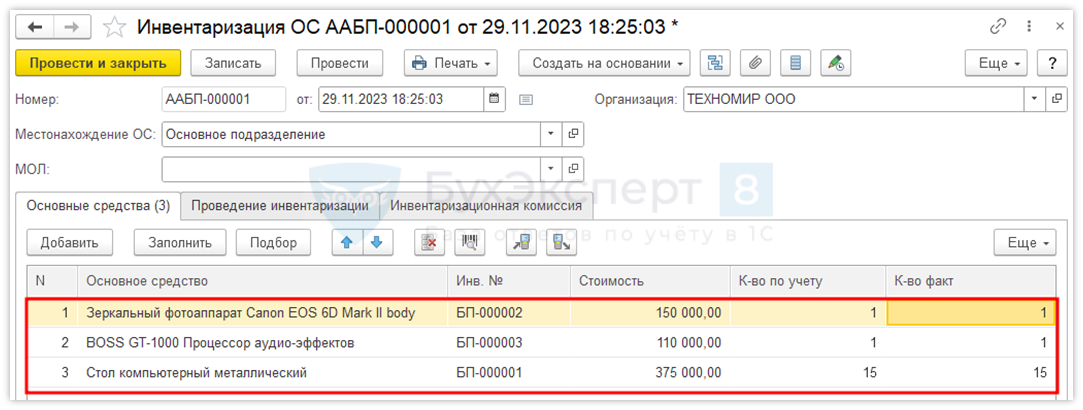Click the Записать button
Viewport: 1083px width, 410px height.
coord(233,63)
